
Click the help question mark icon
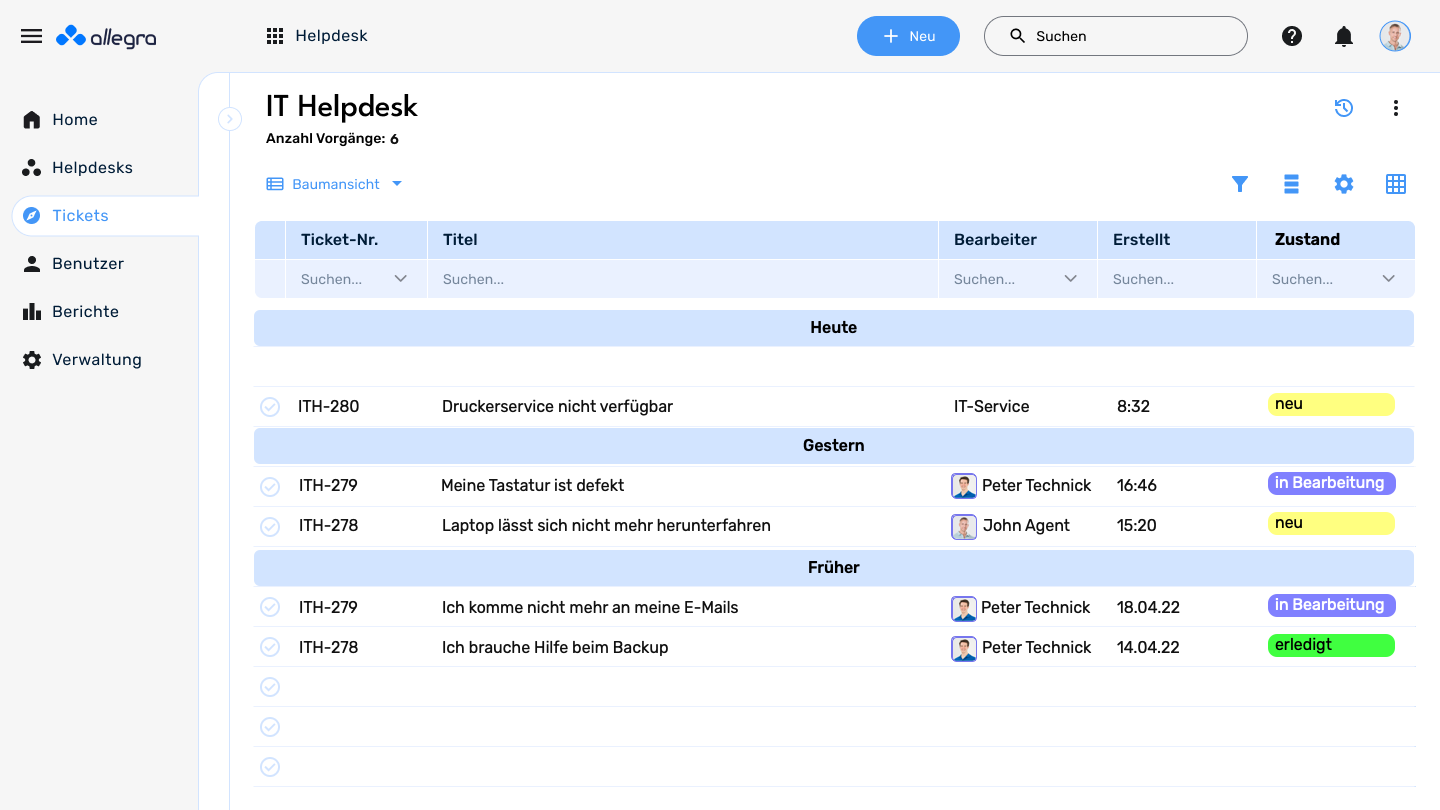coord(1292,36)
